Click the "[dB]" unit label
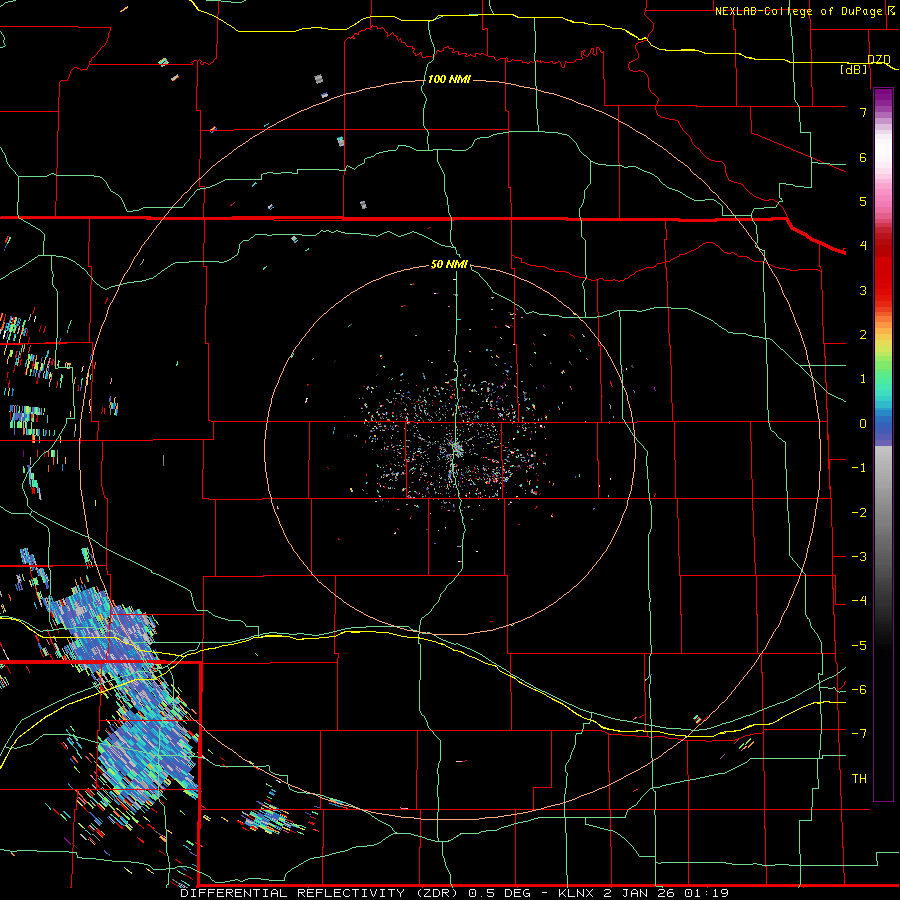The height and width of the screenshot is (900, 900). click(854, 69)
